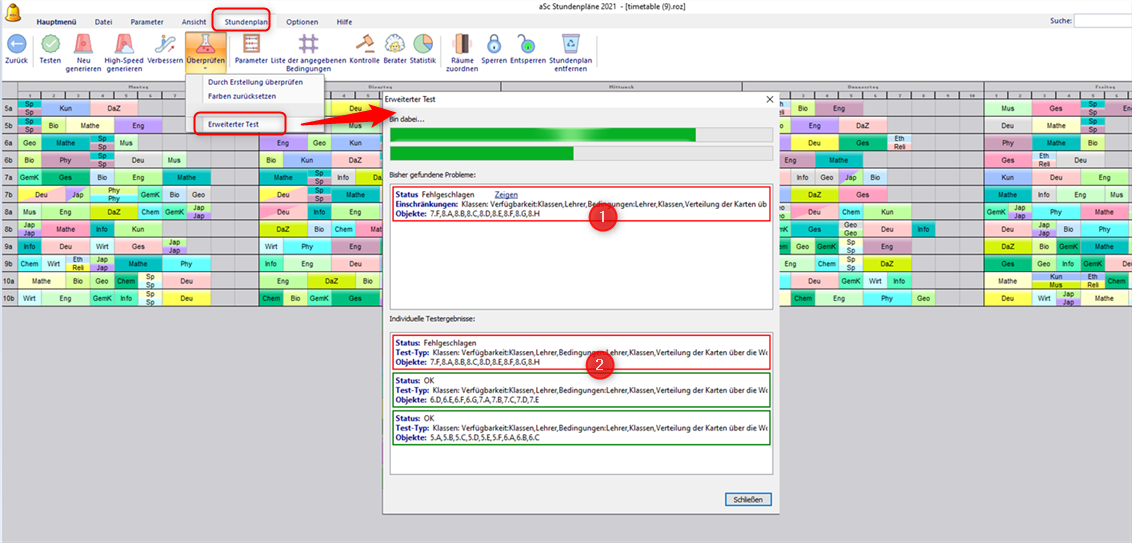The width and height of the screenshot is (1132, 543).
Task: Select the Verbessern escalator icon
Action: [x=165, y=44]
